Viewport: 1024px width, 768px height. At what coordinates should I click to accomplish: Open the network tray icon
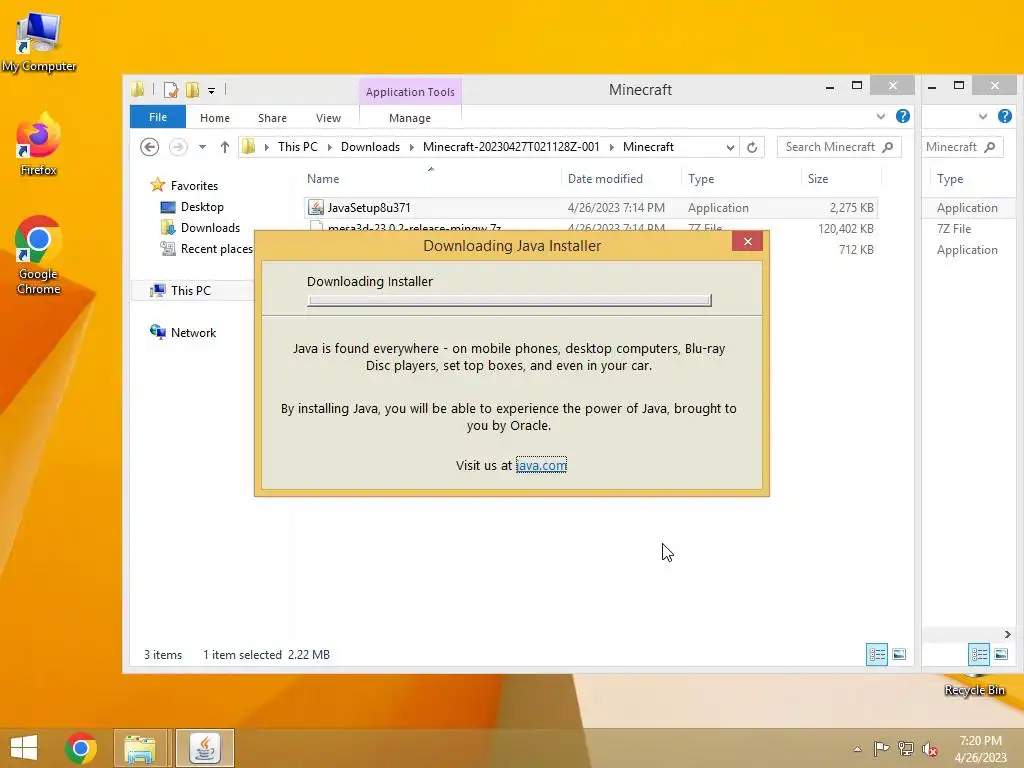click(x=906, y=749)
